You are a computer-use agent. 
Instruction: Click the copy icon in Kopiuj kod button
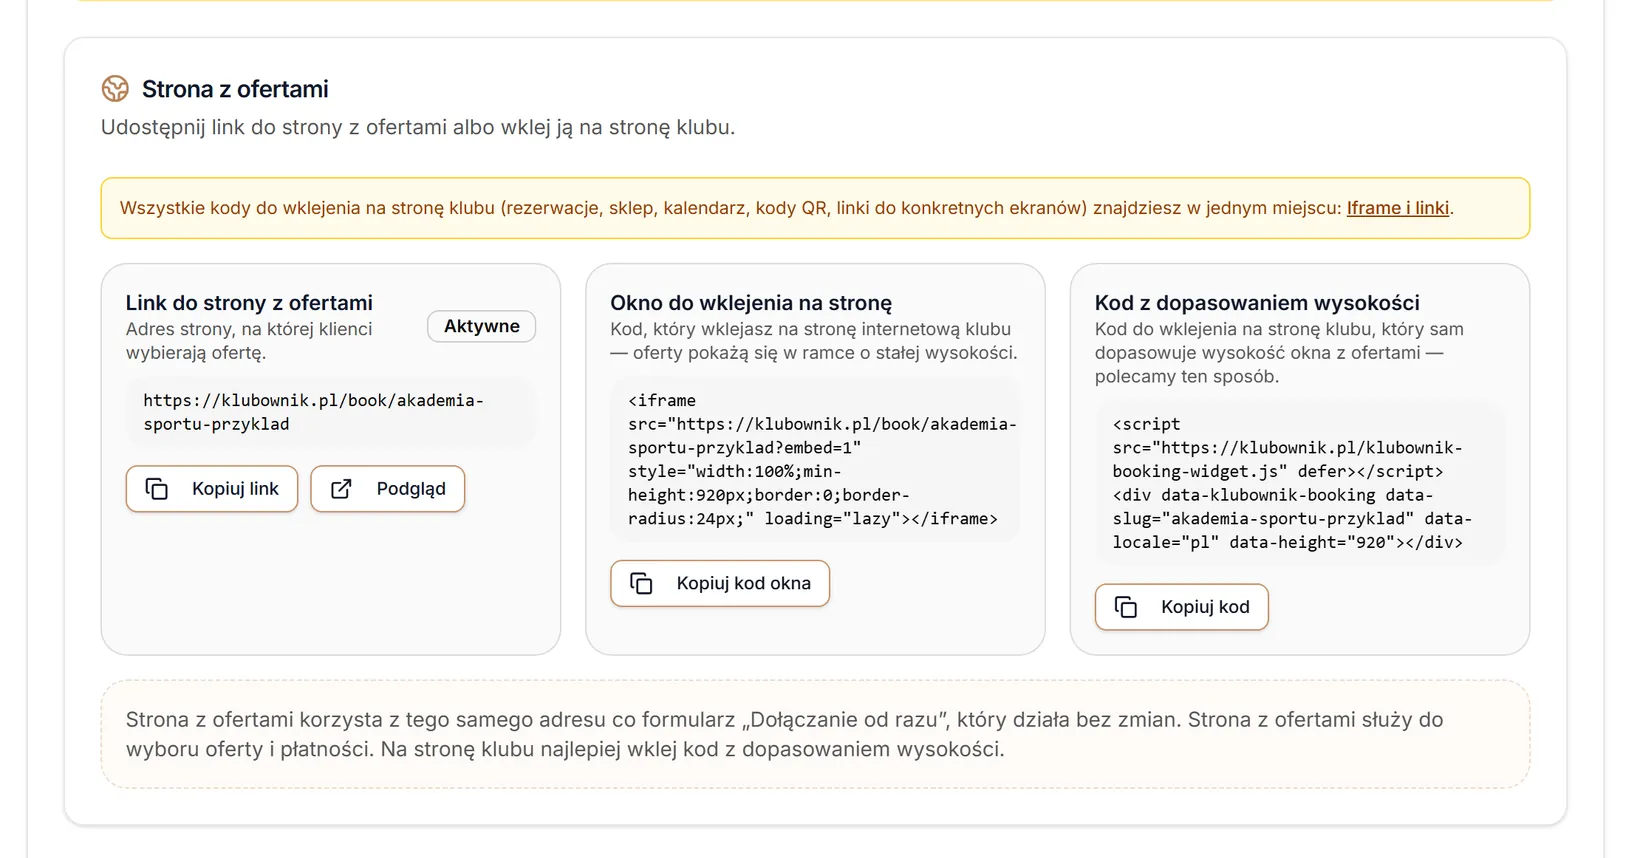1126,607
